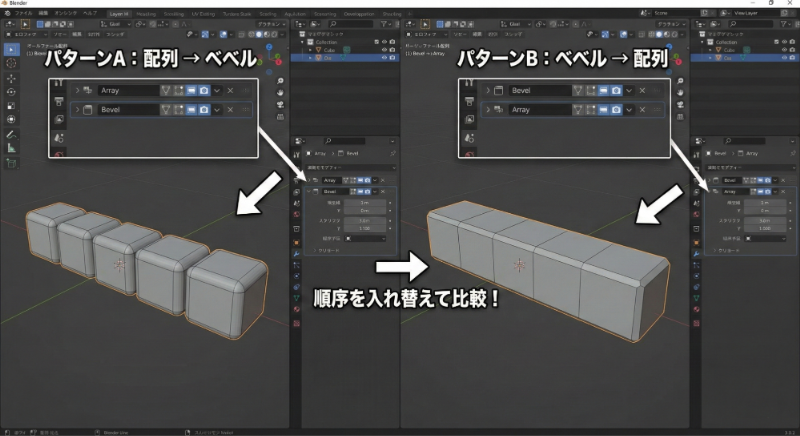Remove the Array modifier in Pattern A
The width and height of the screenshot is (800, 436).
pyautogui.click(x=383, y=180)
